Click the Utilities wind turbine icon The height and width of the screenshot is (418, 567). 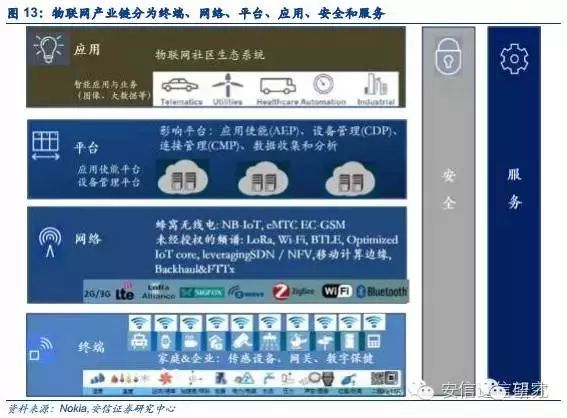click(227, 85)
